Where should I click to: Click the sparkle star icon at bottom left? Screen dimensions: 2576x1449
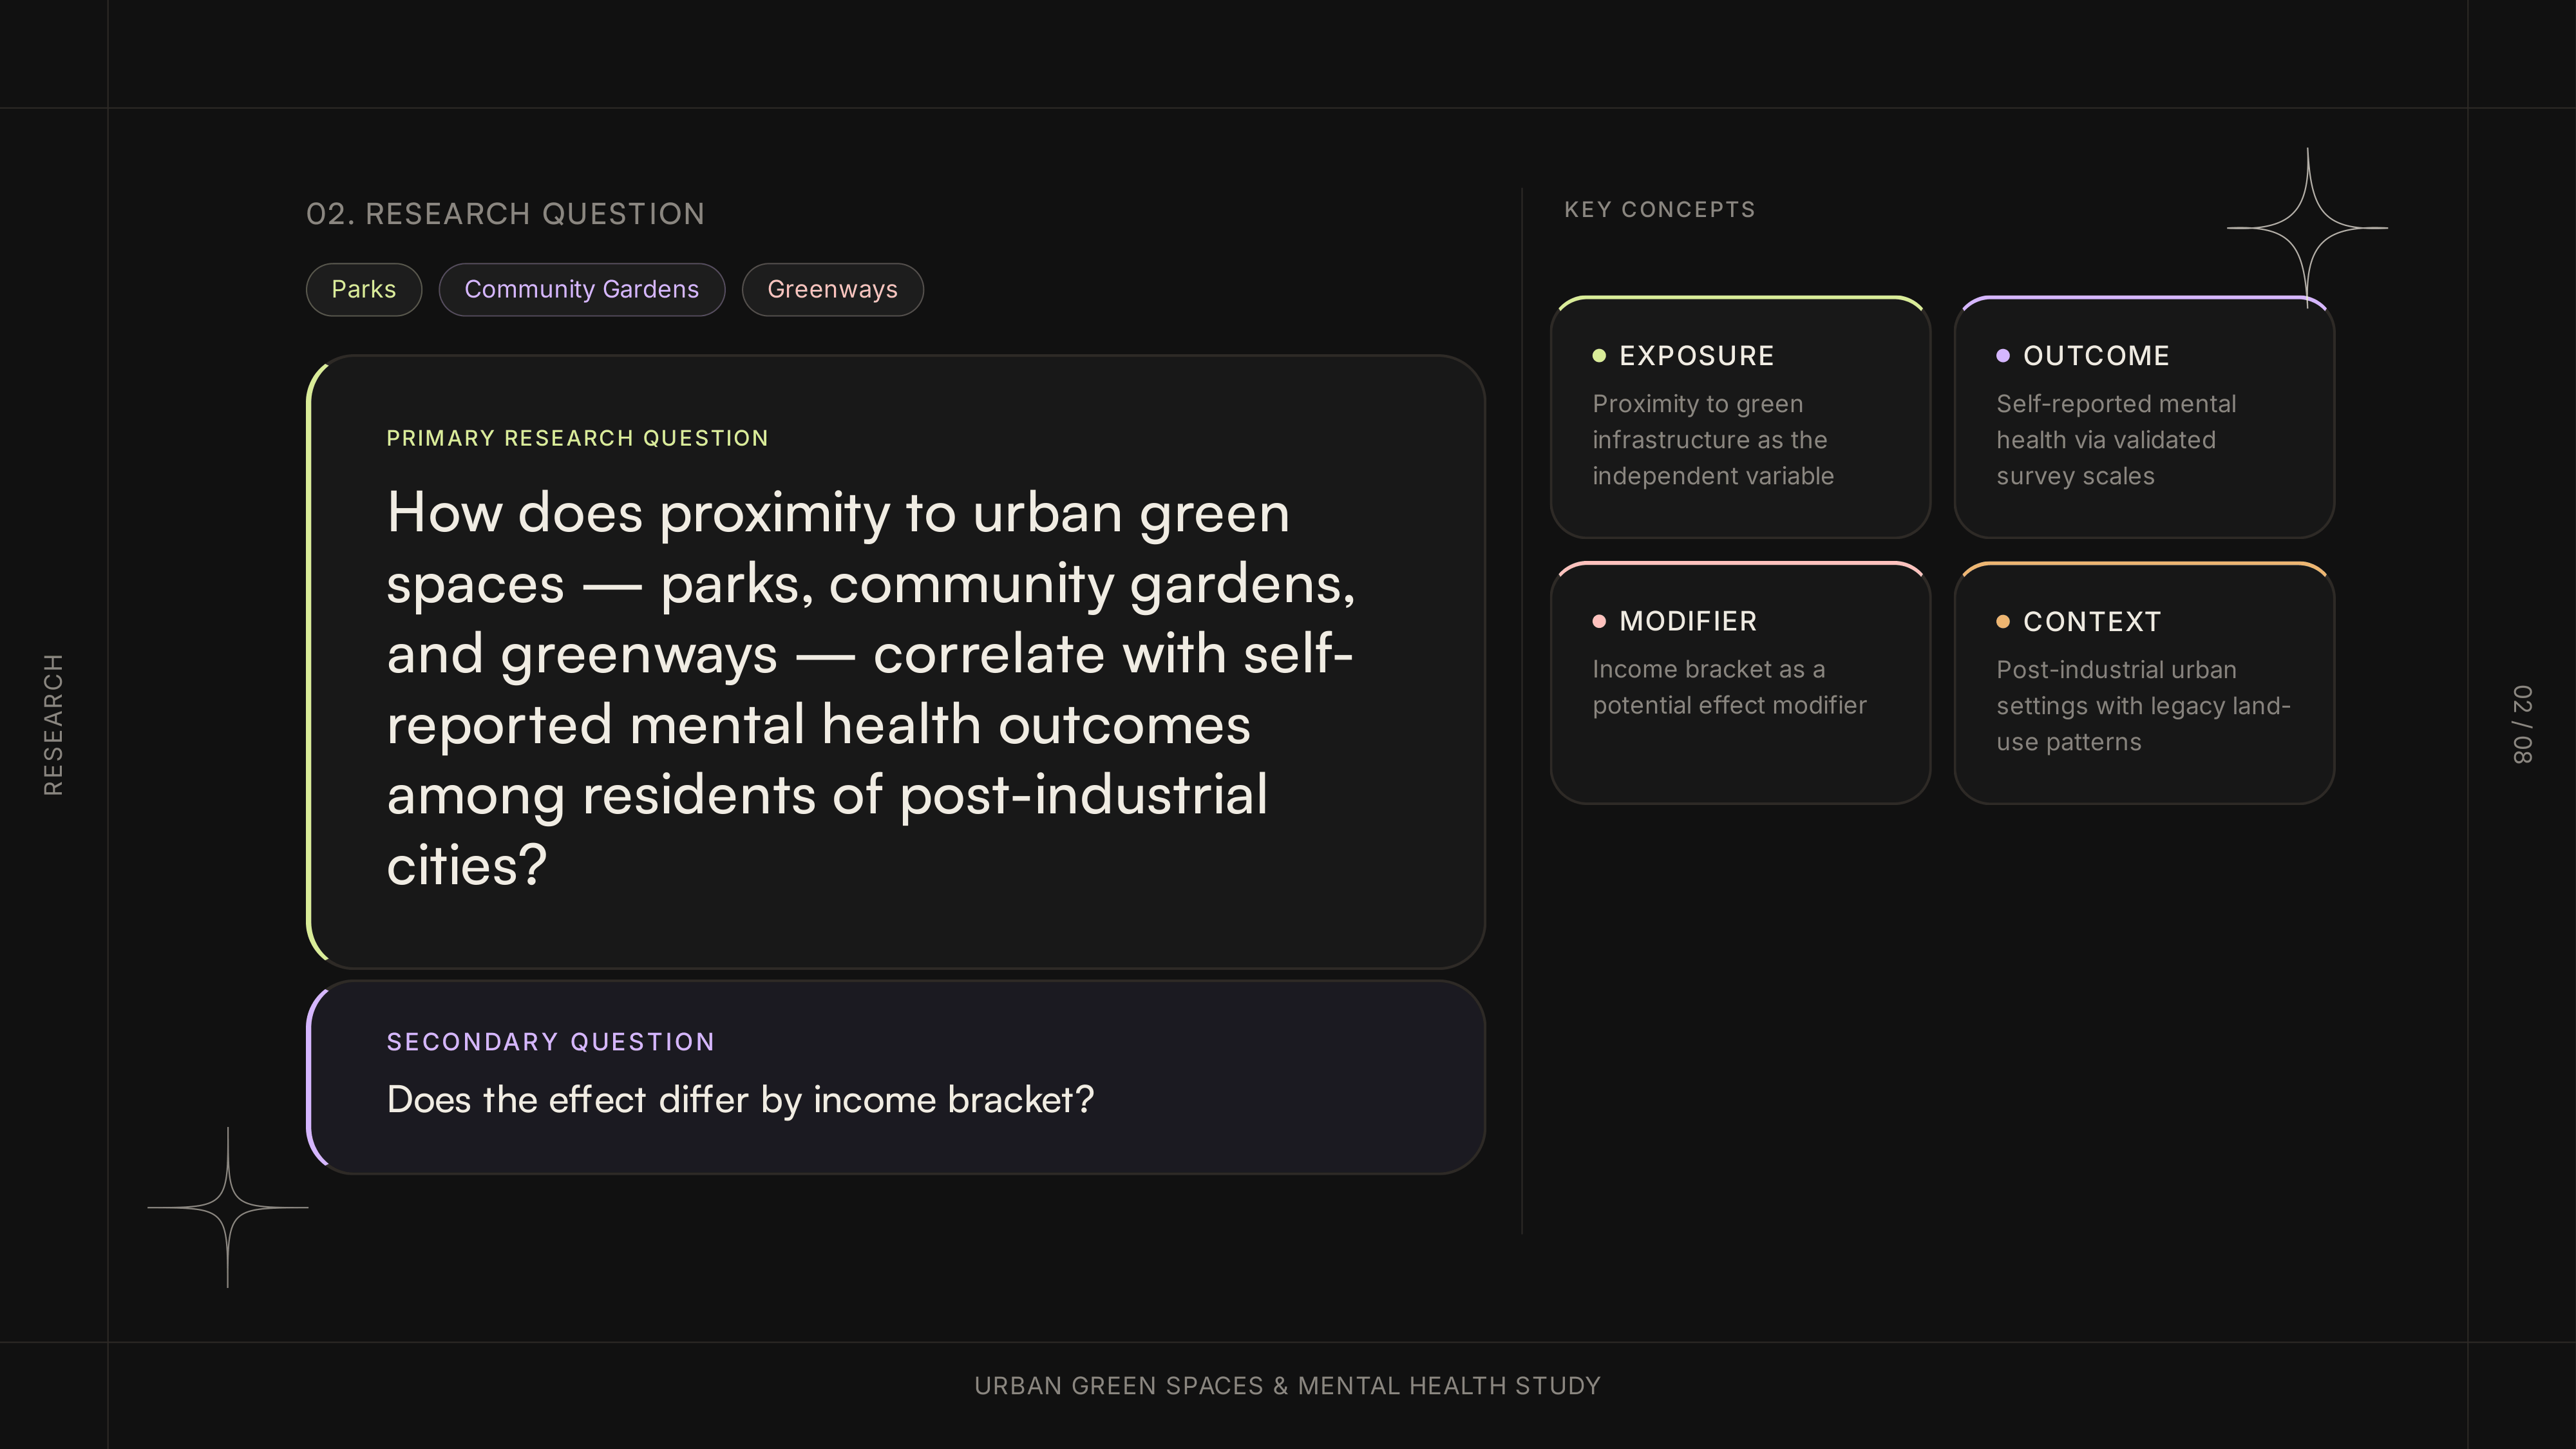pyautogui.click(x=228, y=1207)
